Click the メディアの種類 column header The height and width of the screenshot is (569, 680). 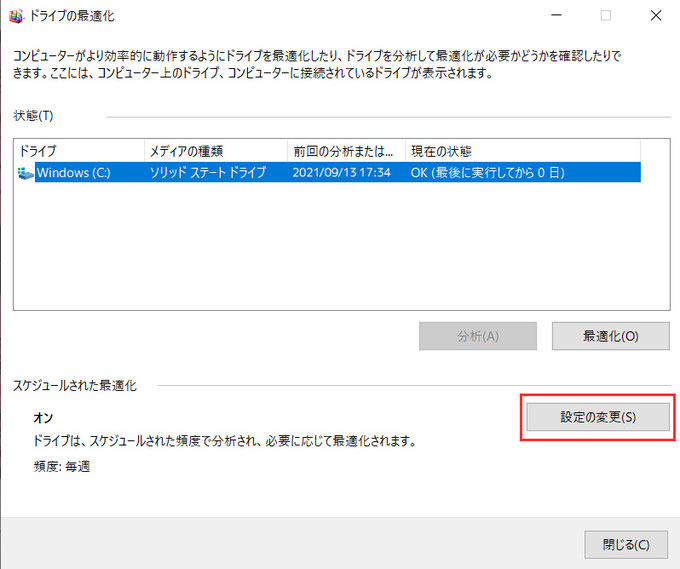[x=216, y=151]
